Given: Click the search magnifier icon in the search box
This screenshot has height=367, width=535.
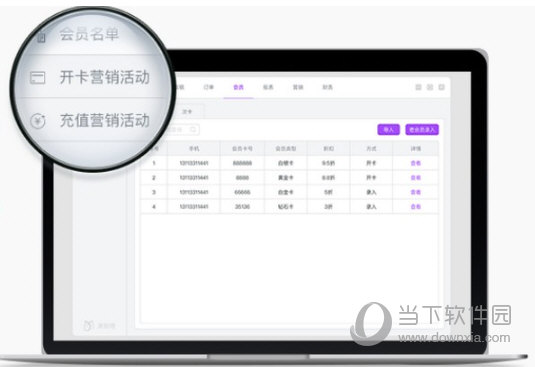Looking at the screenshot, I should [193, 130].
